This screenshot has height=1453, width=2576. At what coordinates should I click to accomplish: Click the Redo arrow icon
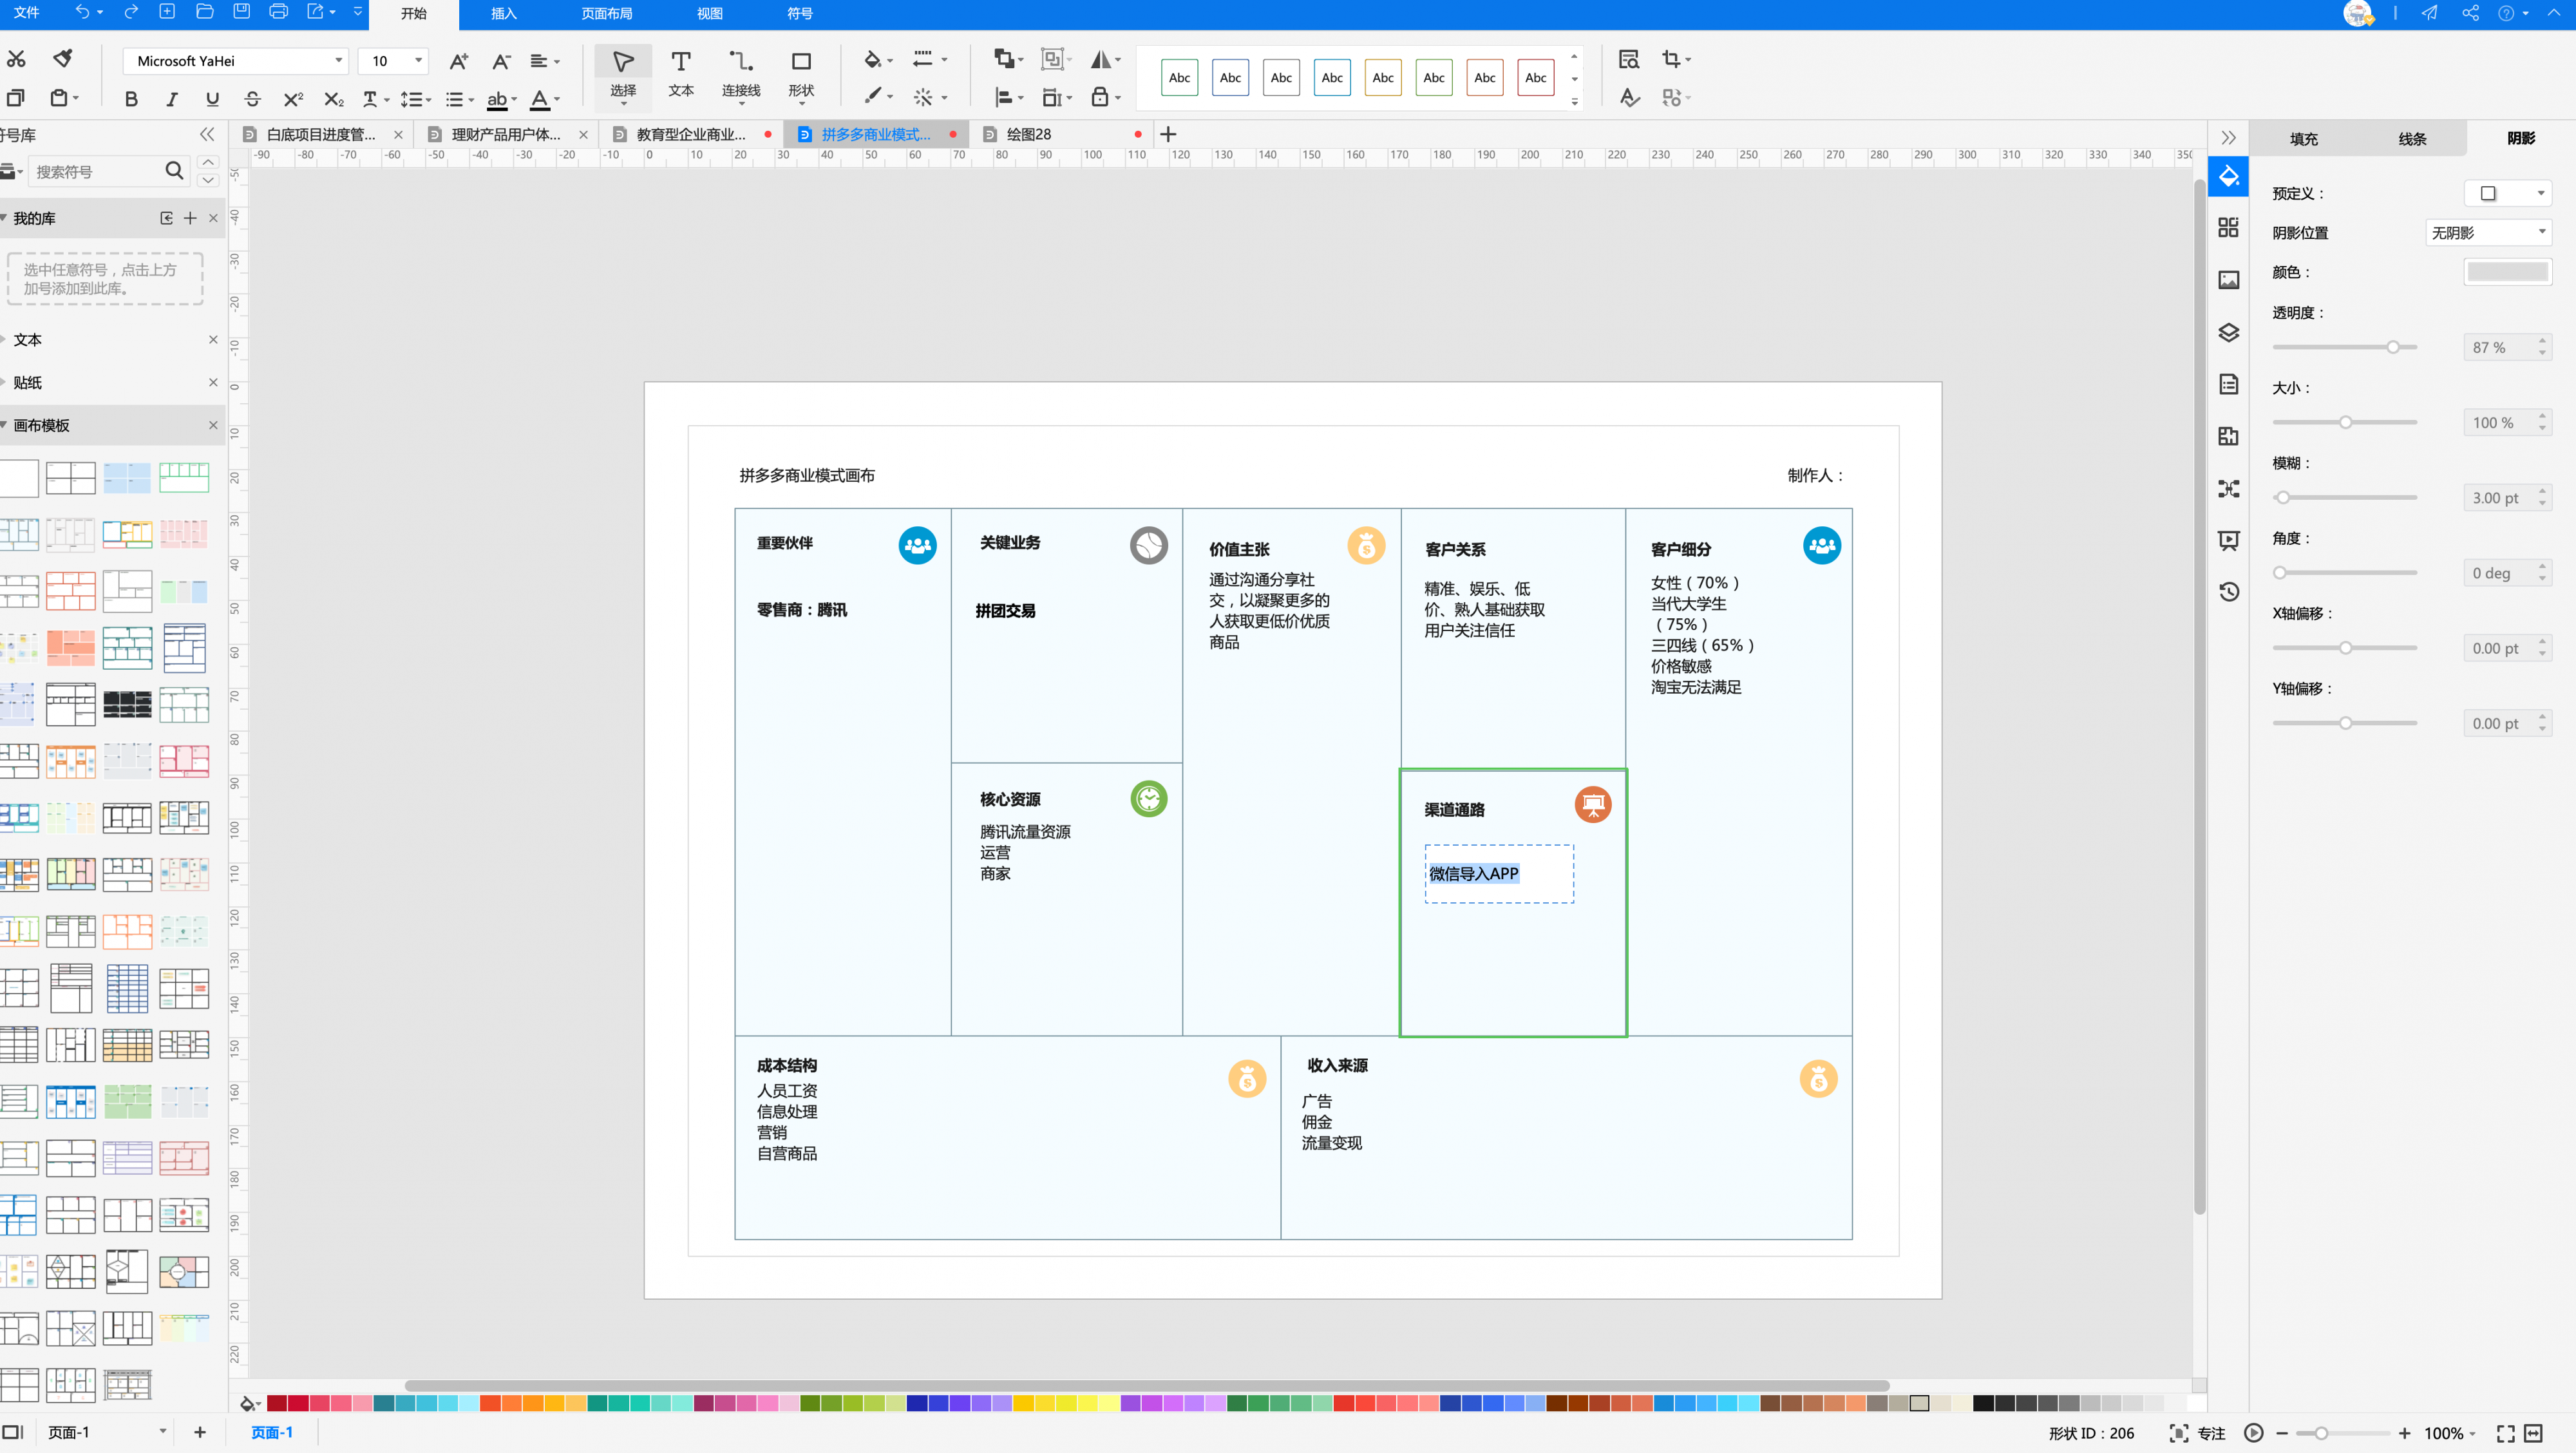click(x=131, y=12)
